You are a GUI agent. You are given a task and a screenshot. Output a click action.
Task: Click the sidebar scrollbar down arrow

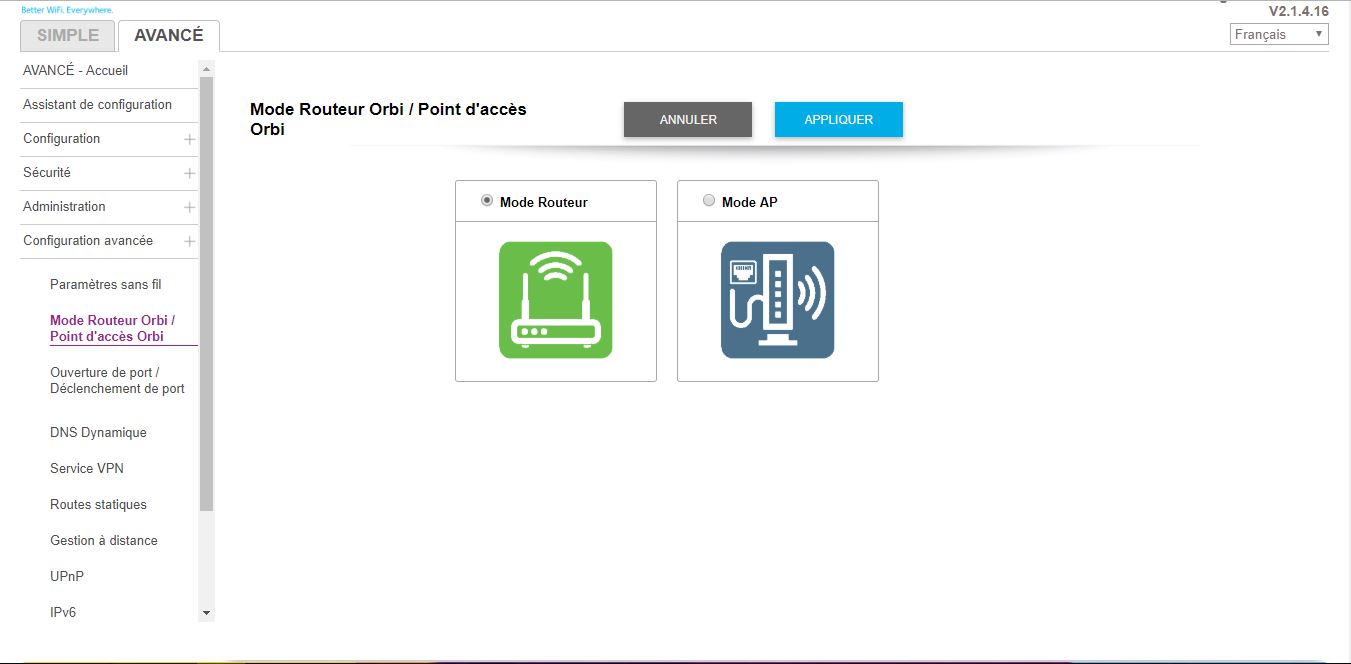pos(207,612)
